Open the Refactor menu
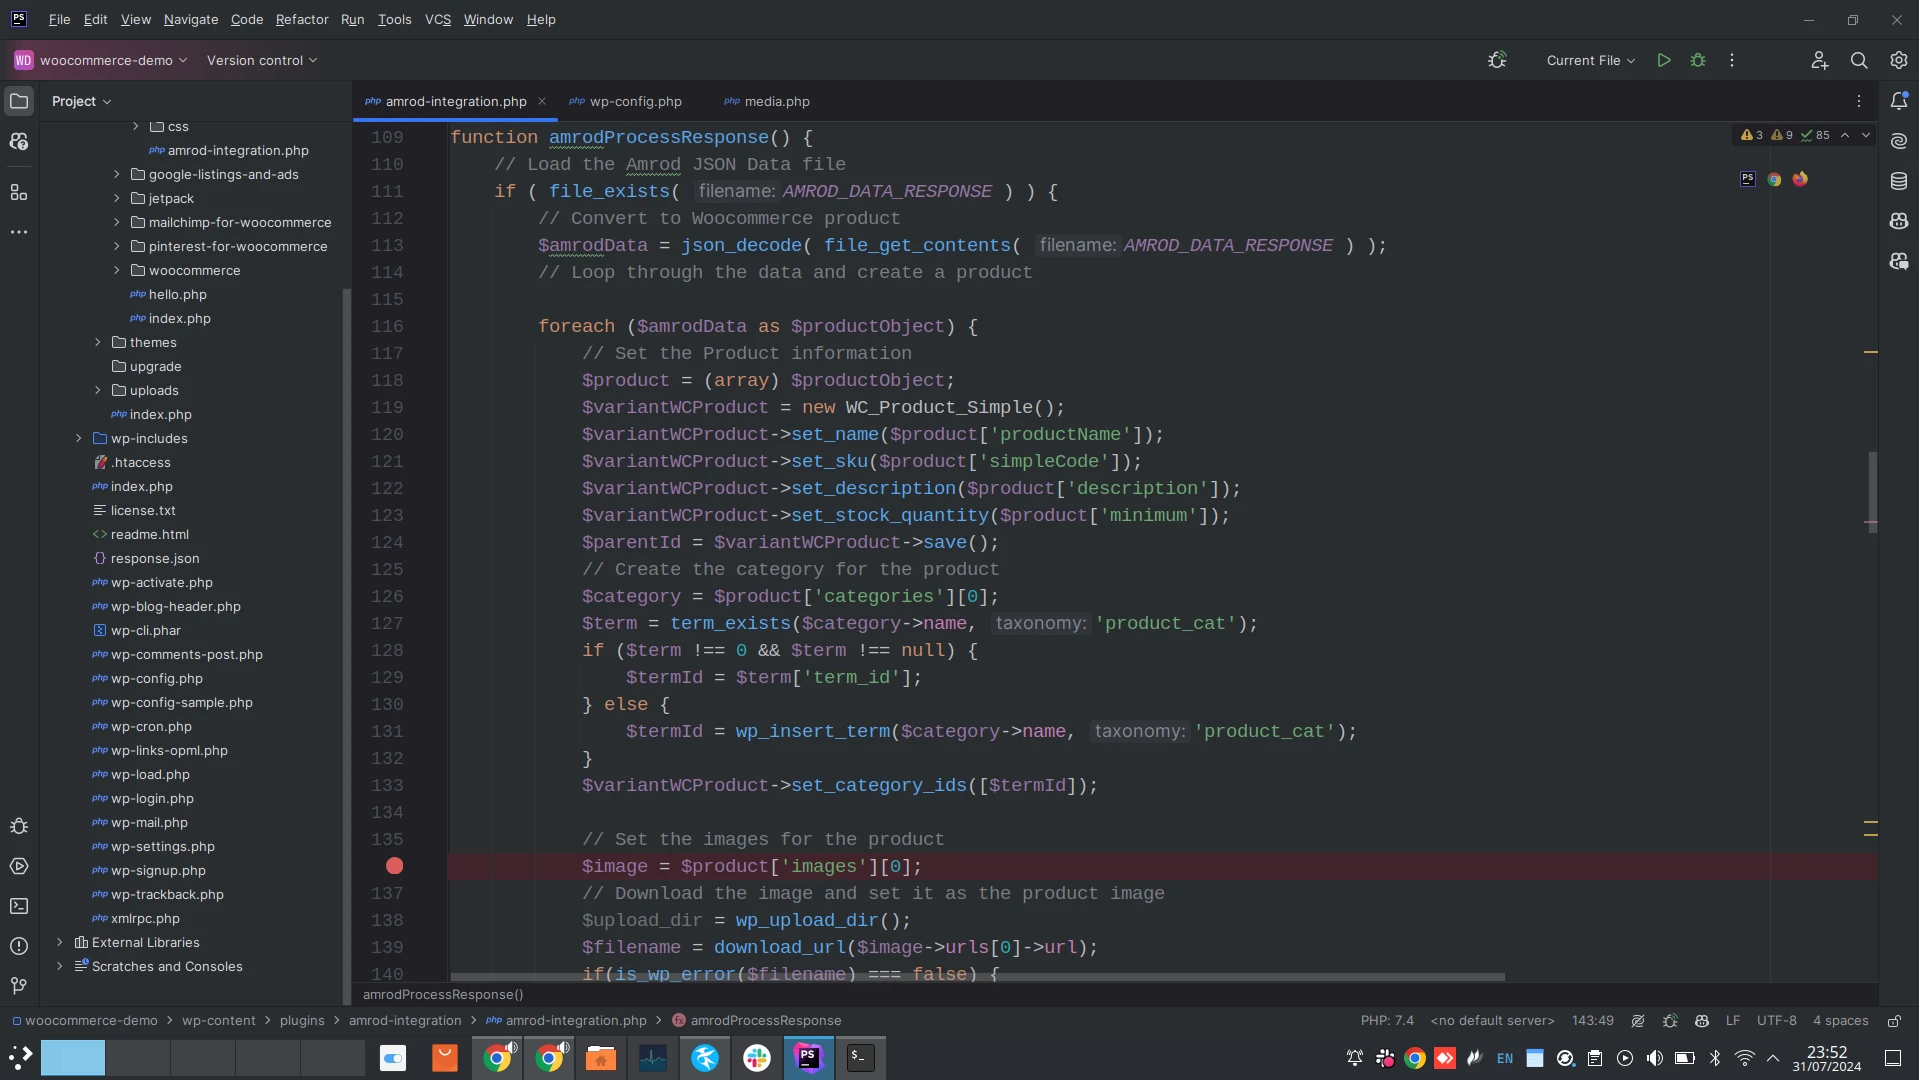Screen dimensions: 1919x1080 click(302, 19)
